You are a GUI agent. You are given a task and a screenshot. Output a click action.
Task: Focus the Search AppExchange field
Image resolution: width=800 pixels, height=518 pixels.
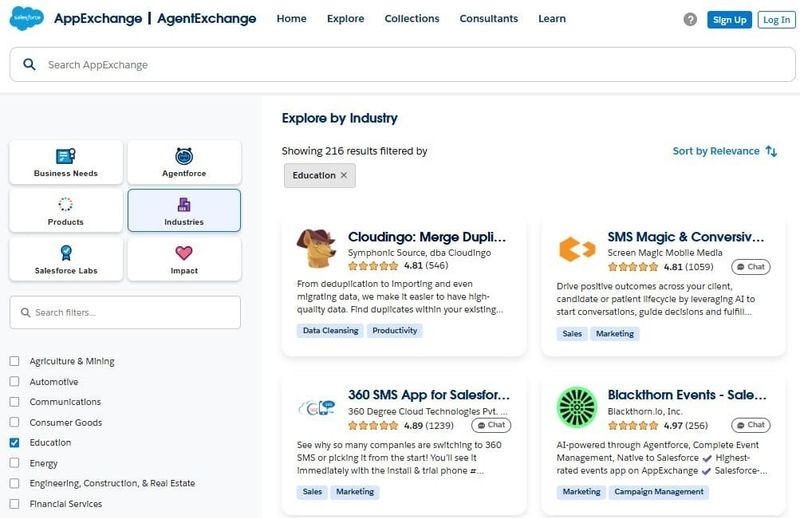pyautogui.click(x=403, y=65)
